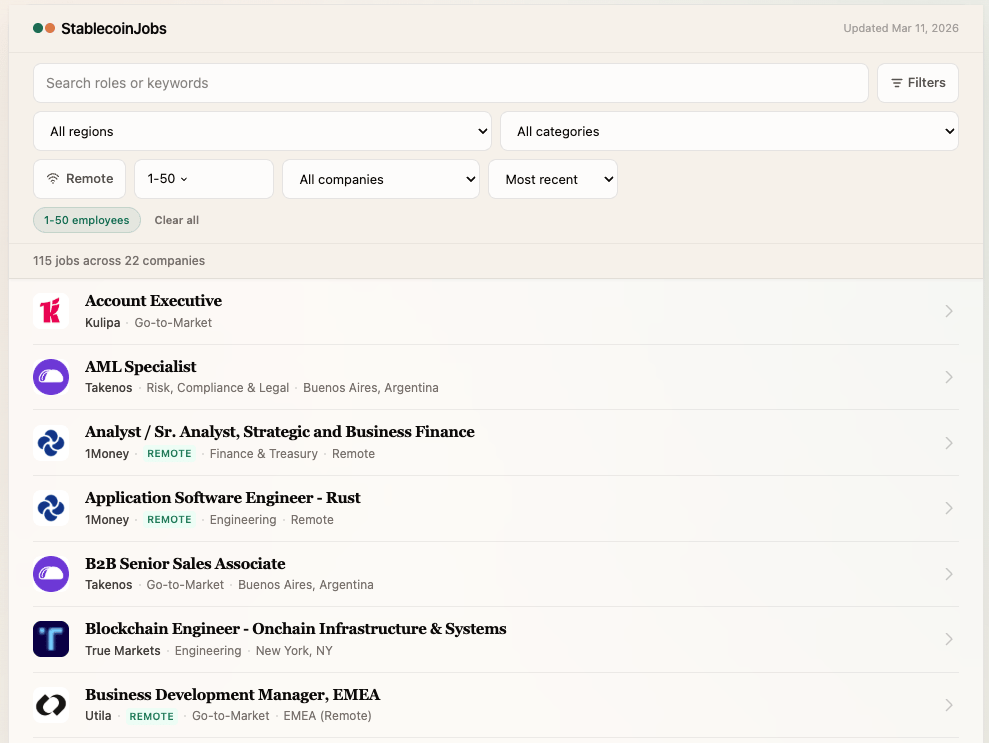Click chevron on Application Software Engineer row

pyautogui.click(x=949, y=508)
